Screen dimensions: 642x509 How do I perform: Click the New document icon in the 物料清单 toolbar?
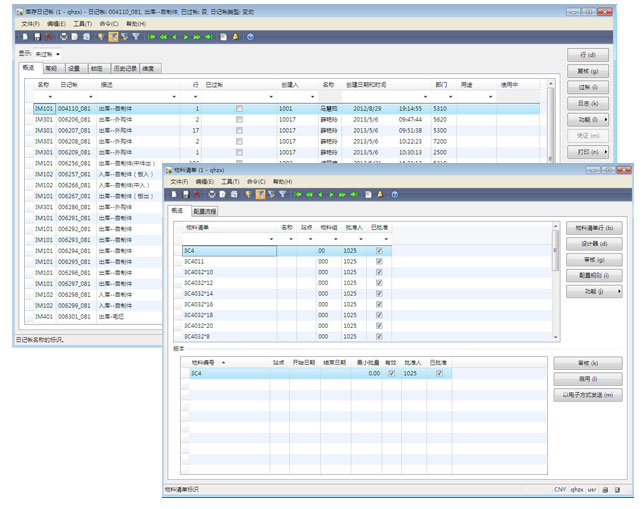[x=174, y=195]
